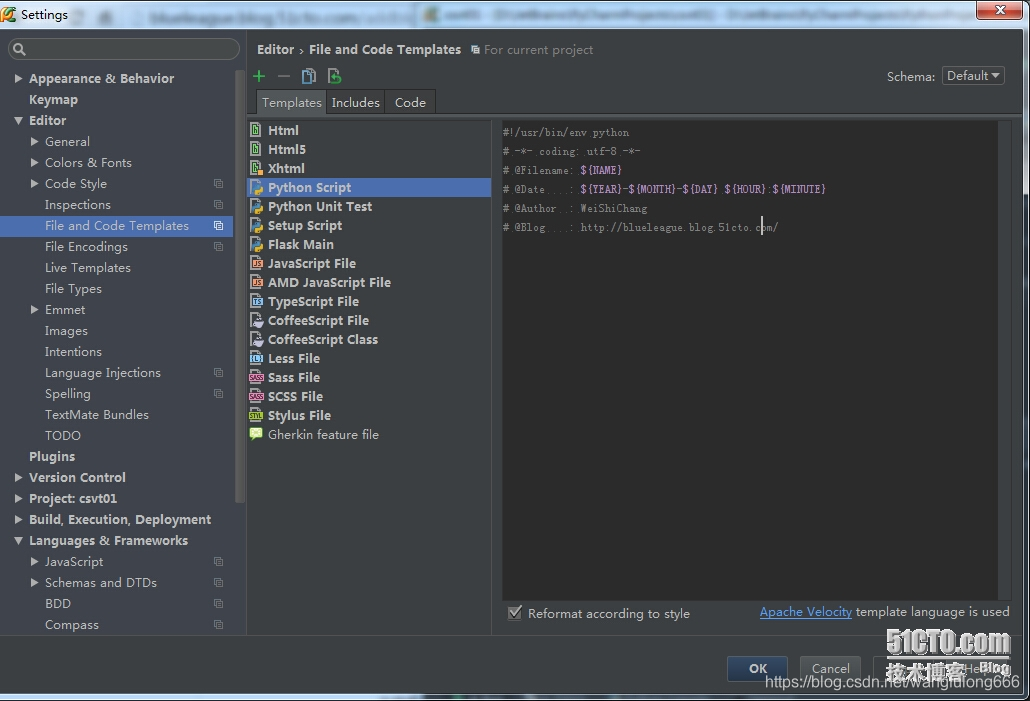Click the Copy template icon
This screenshot has height=701, width=1030.
(x=309, y=76)
